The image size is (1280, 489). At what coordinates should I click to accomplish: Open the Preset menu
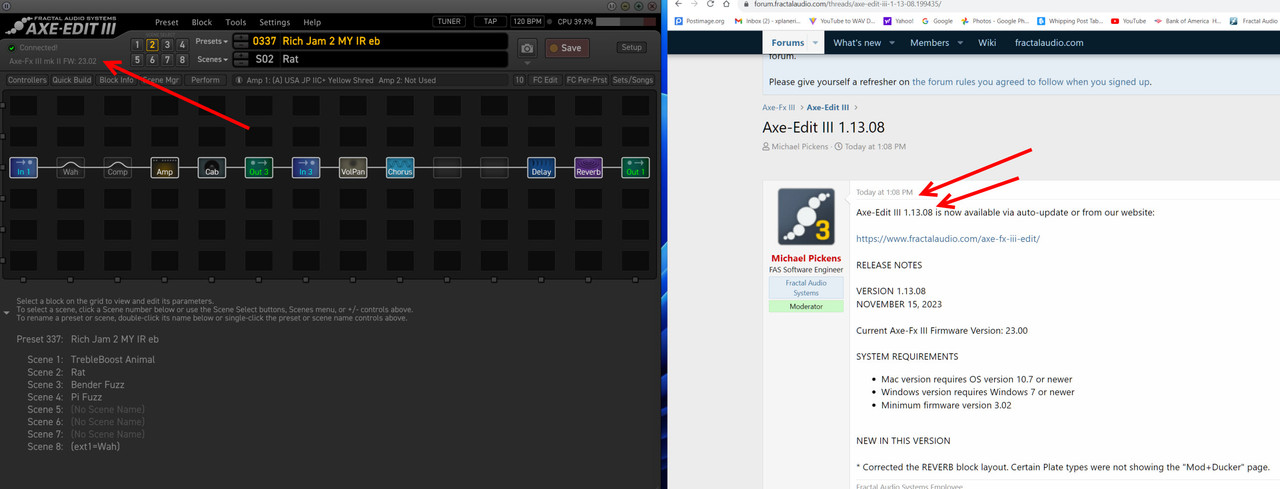click(167, 22)
